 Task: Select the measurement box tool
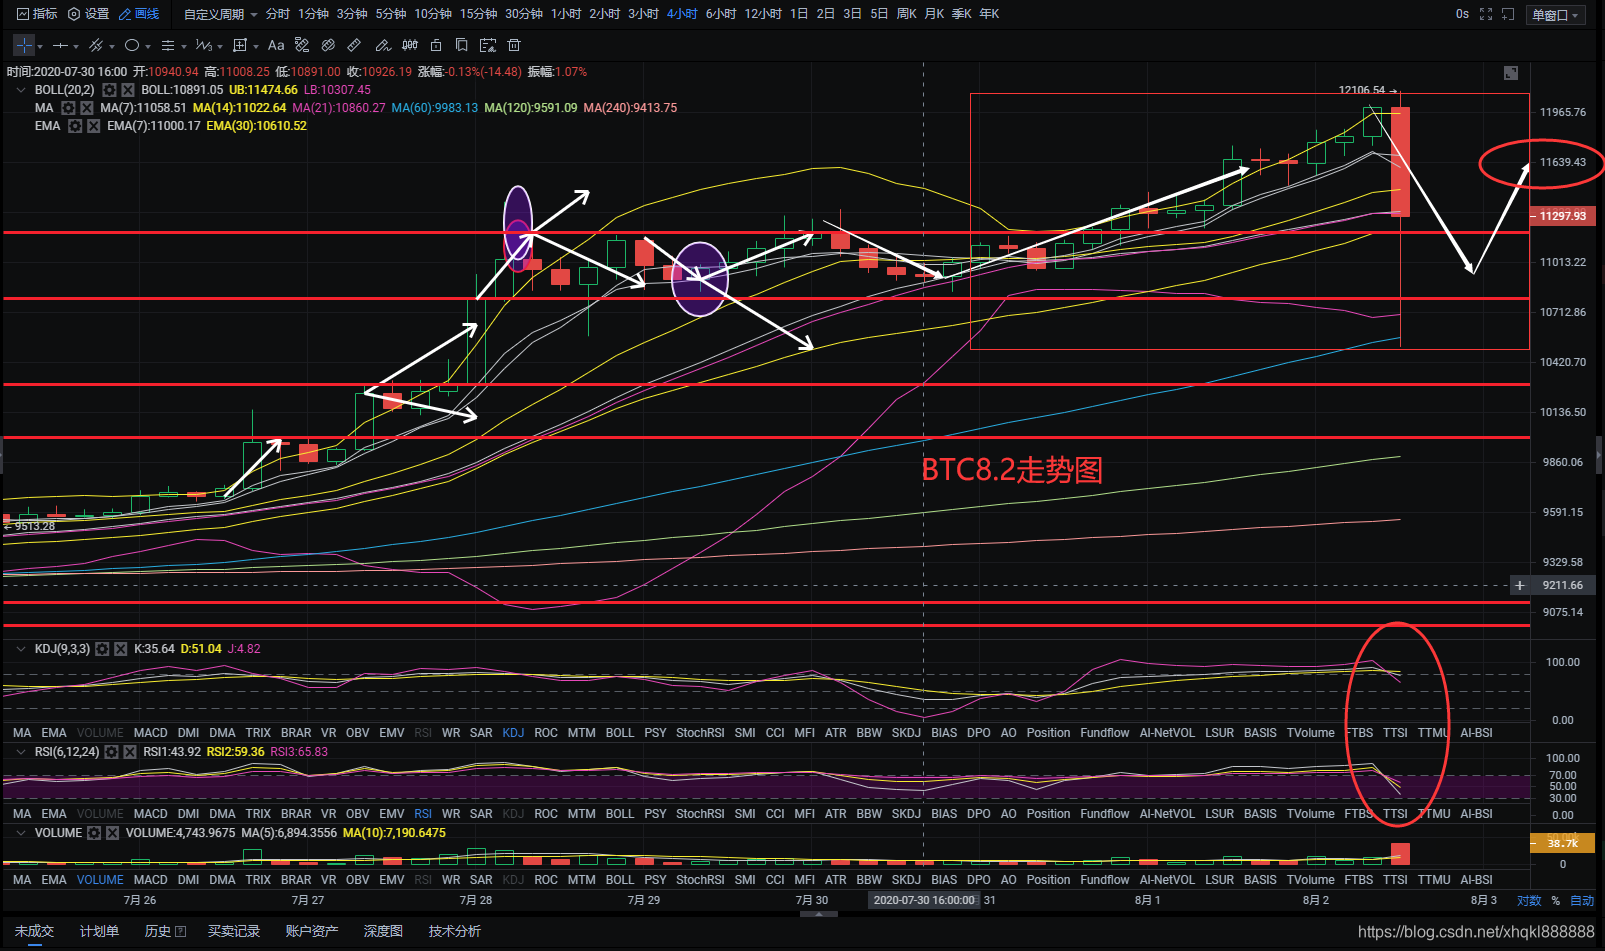[x=240, y=45]
